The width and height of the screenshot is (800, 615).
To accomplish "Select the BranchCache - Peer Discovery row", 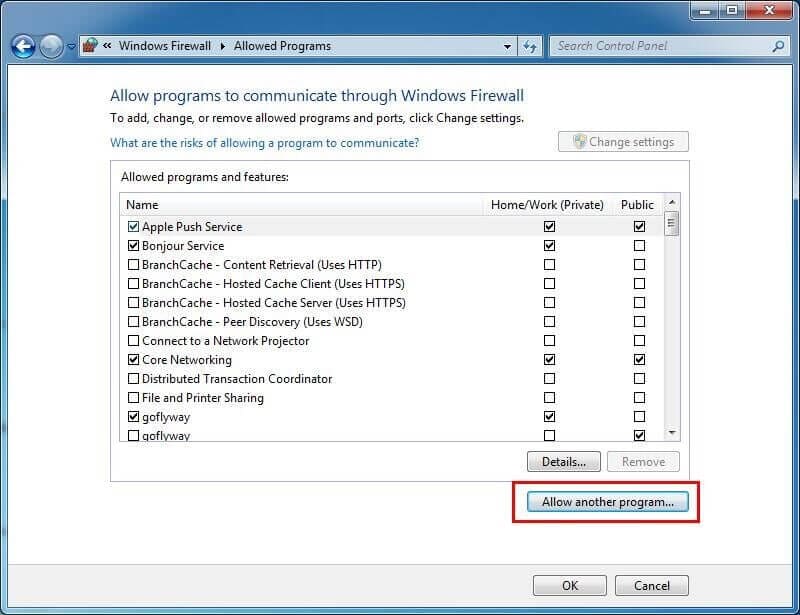I will pos(391,322).
